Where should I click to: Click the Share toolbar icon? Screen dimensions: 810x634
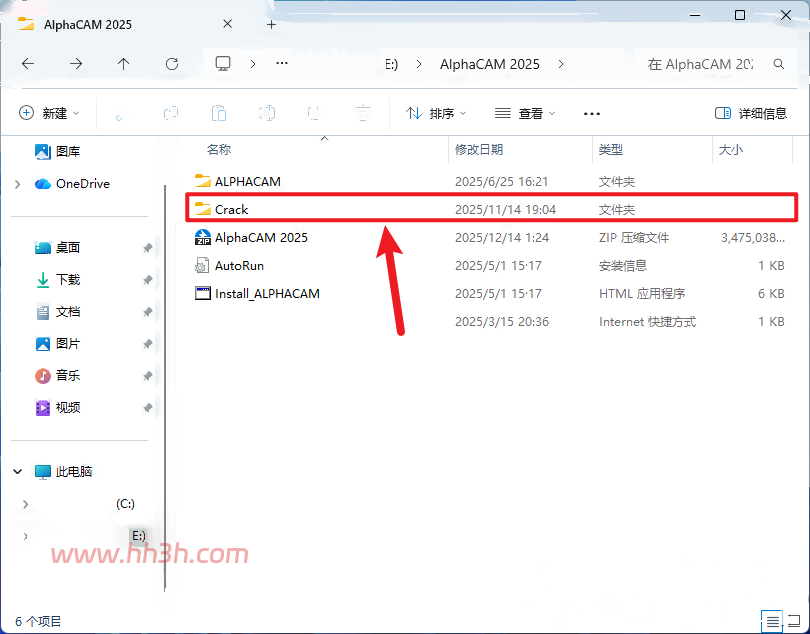pos(314,113)
